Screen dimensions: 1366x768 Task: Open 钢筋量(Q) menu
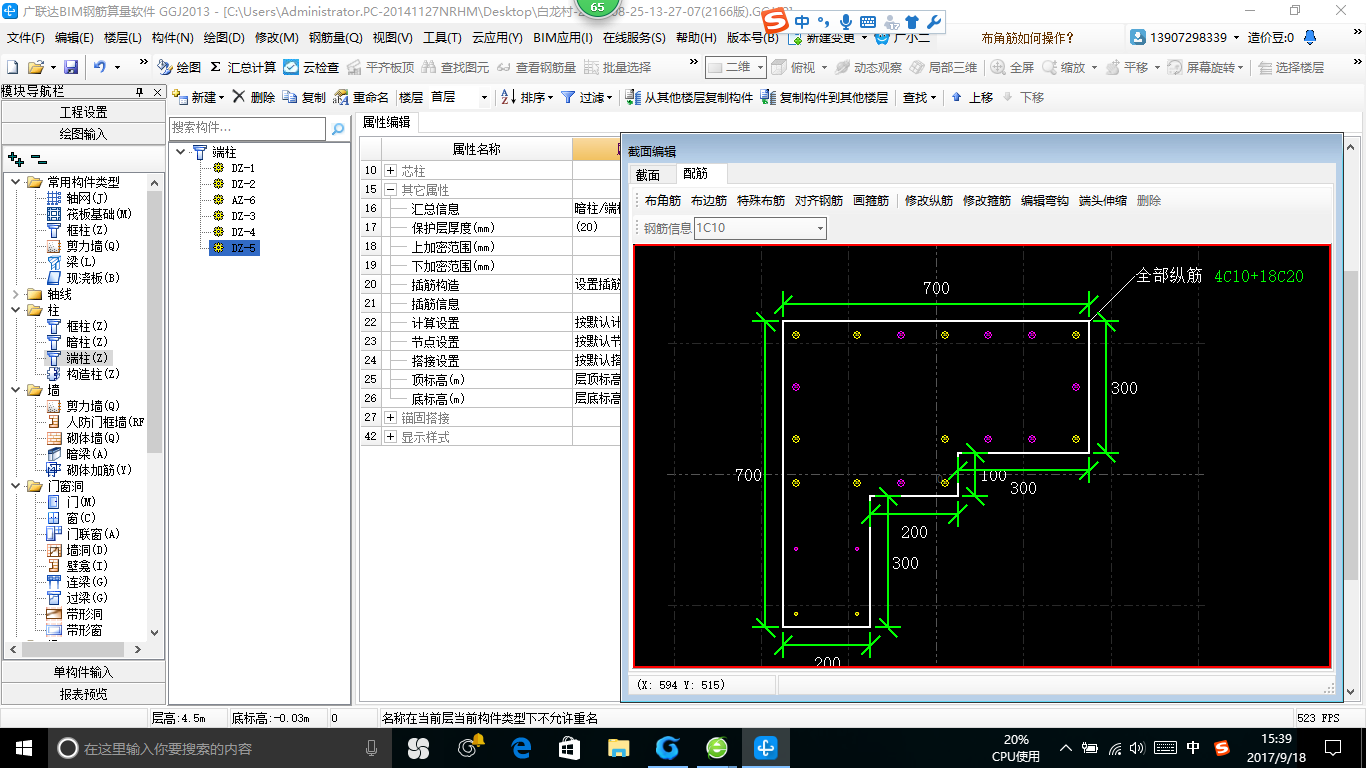pyautogui.click(x=335, y=37)
